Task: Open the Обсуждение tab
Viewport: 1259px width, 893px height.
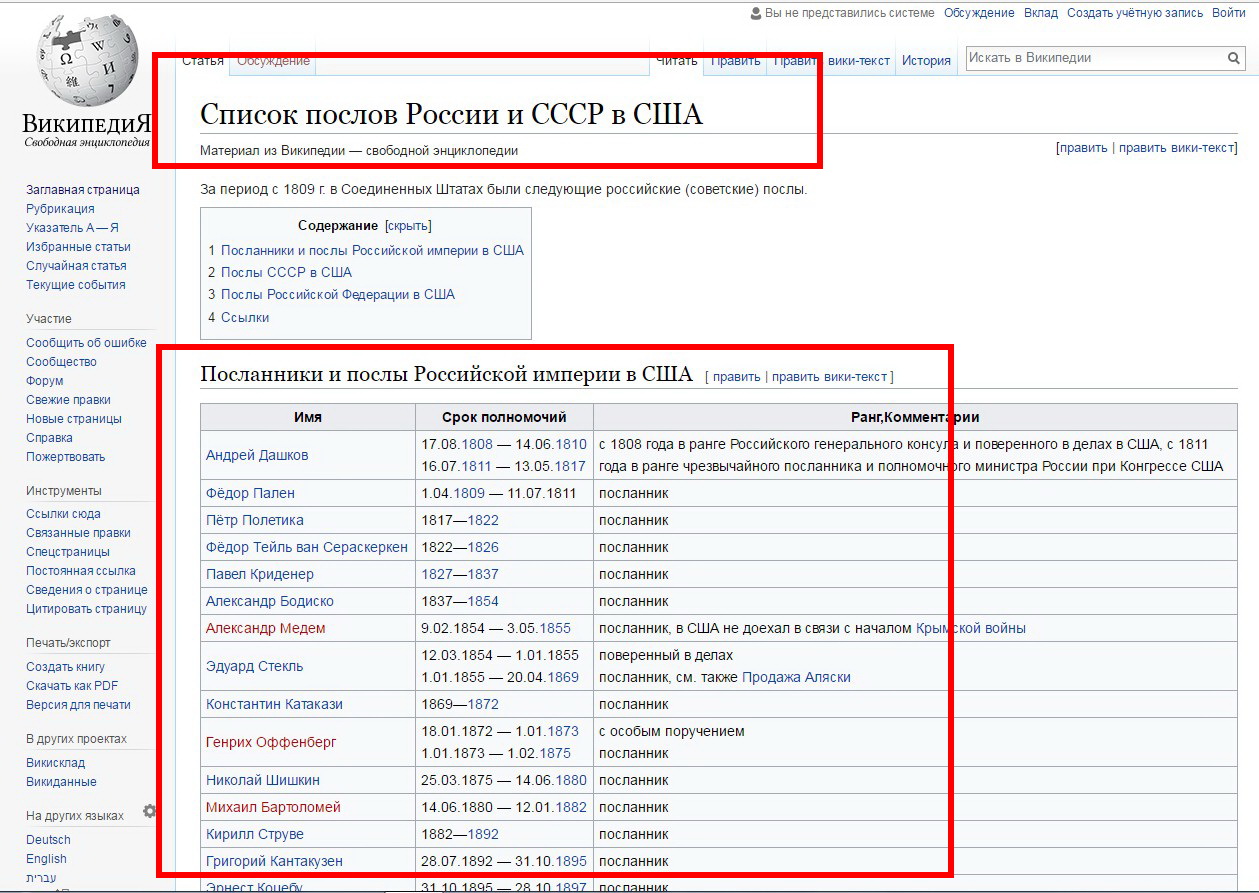Action: 273,61
